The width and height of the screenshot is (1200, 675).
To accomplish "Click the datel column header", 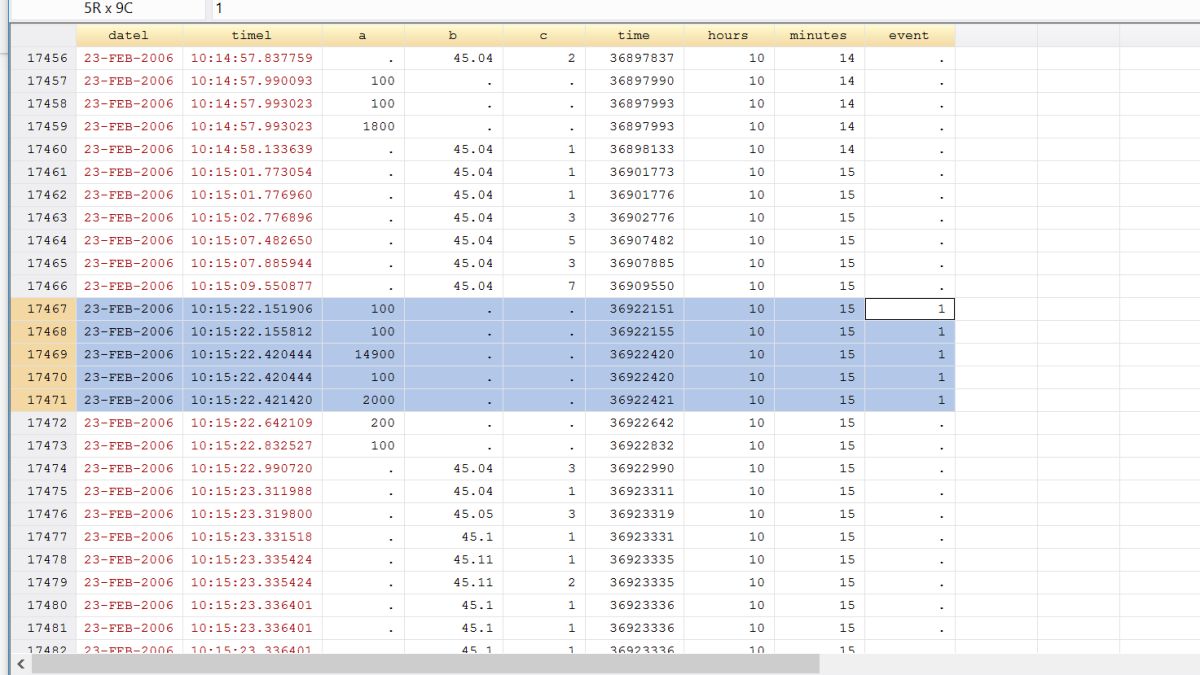I will 128,35.
